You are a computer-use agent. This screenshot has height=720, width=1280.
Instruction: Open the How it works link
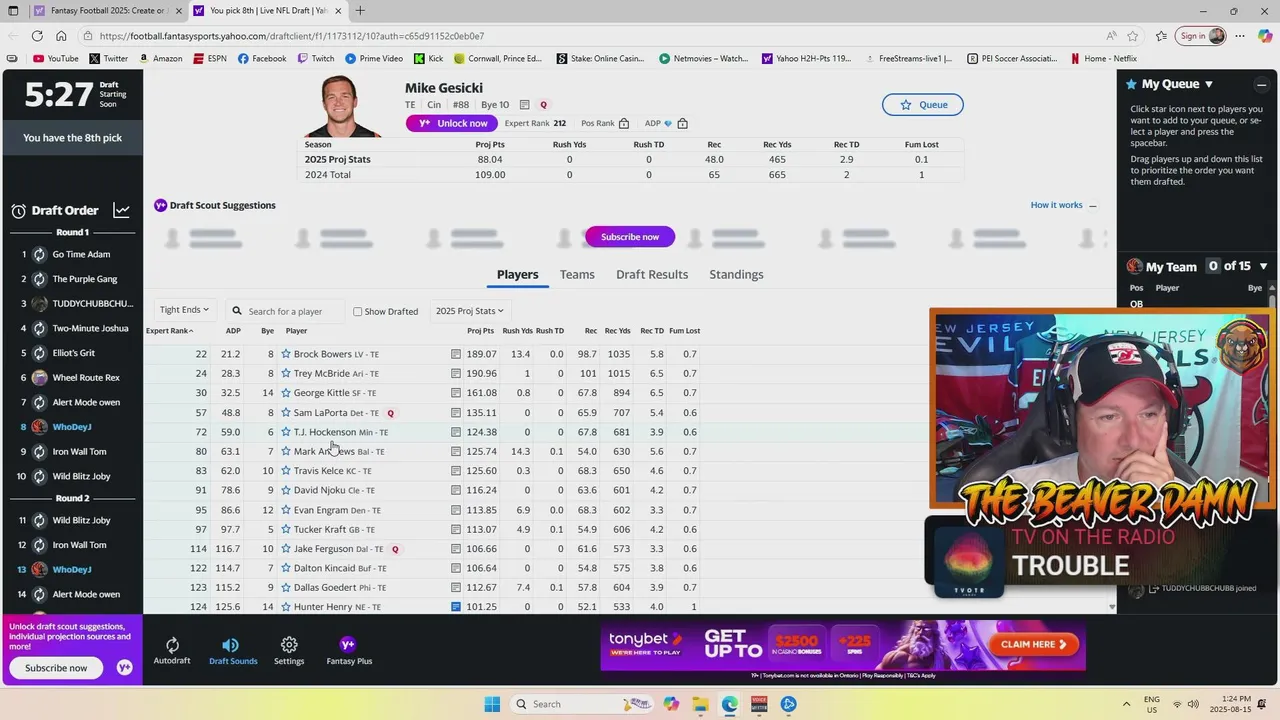[1056, 205]
